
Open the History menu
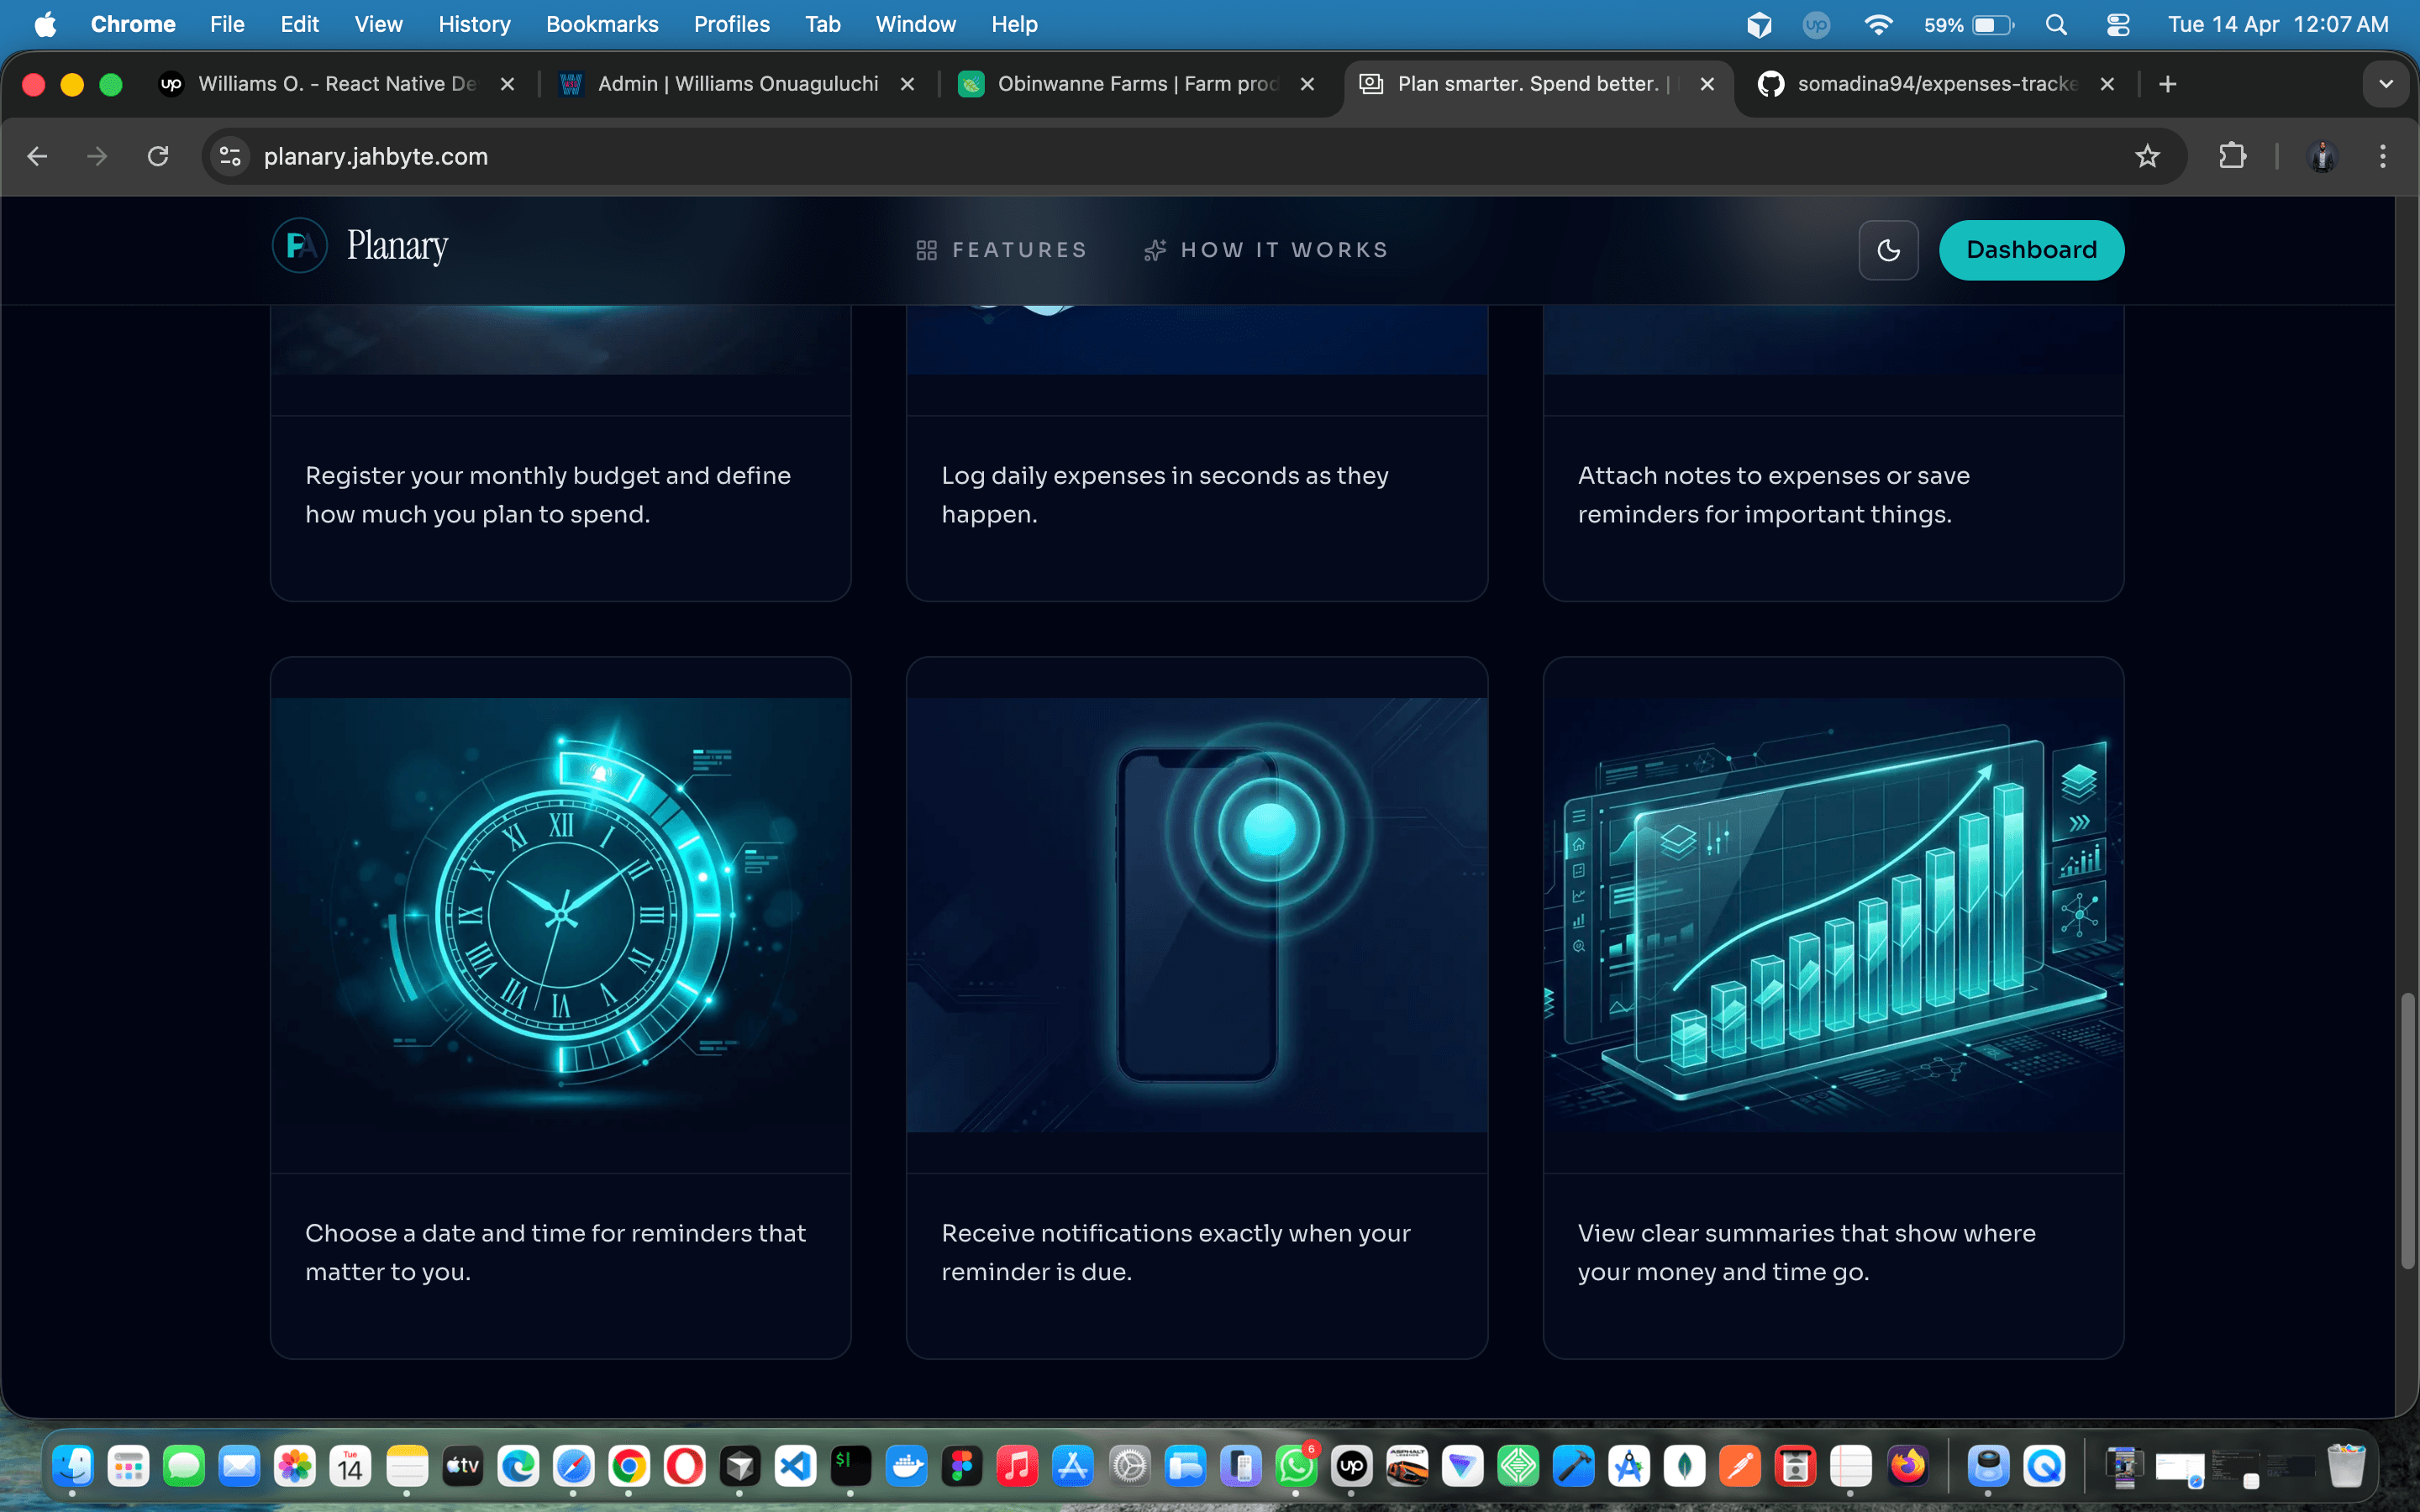point(474,24)
